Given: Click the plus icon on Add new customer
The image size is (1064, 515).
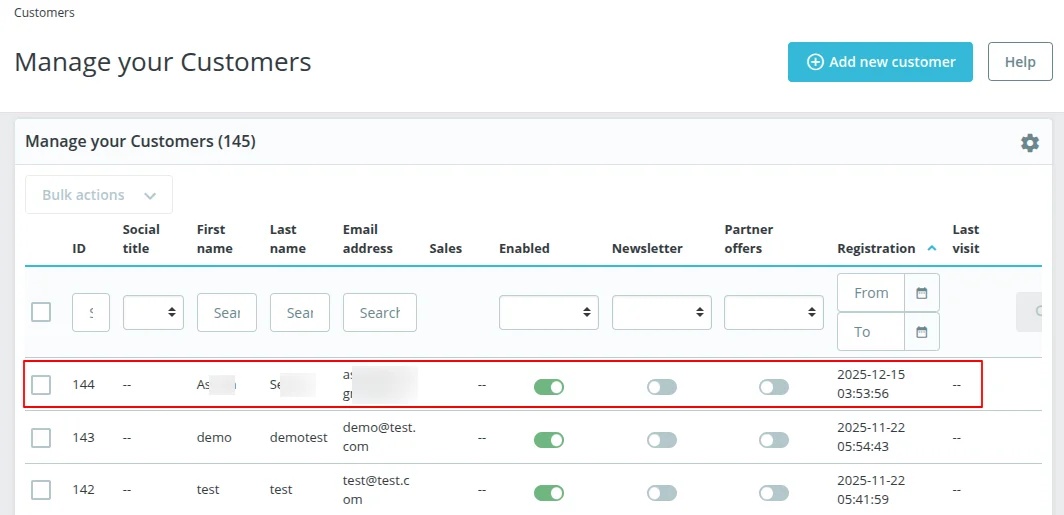Looking at the screenshot, I should [x=815, y=62].
